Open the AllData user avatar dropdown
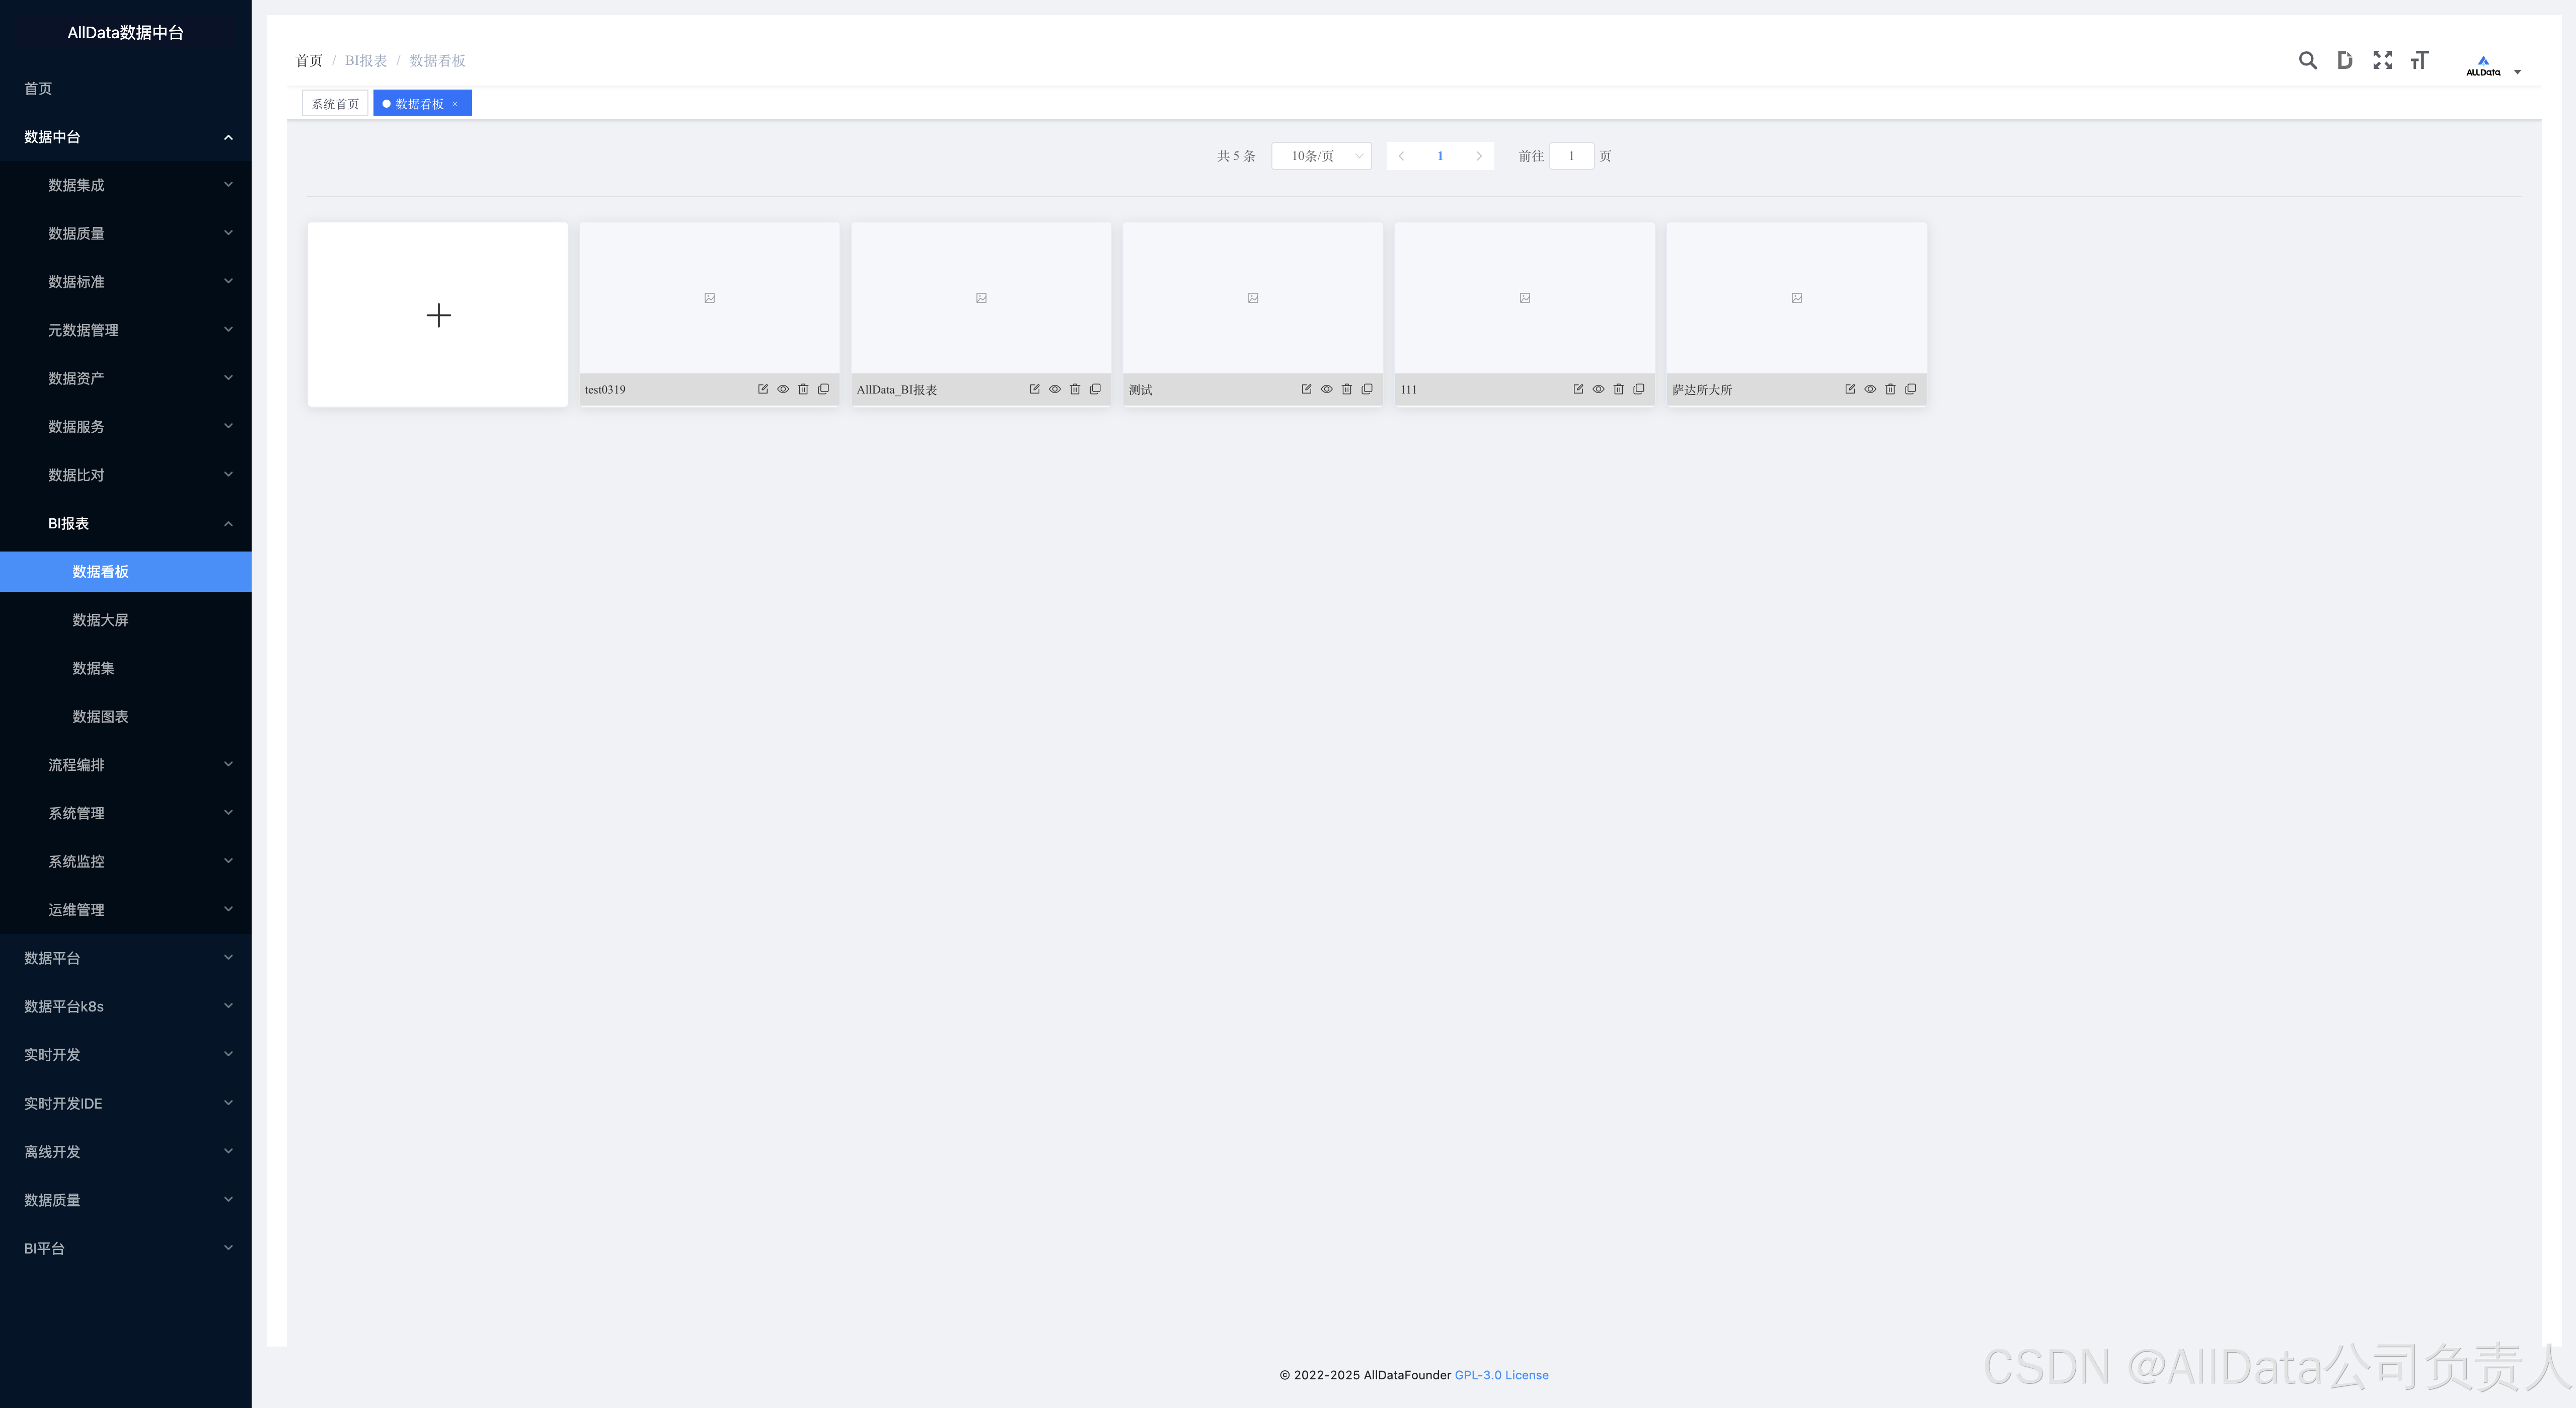Viewport: 2576px width, 1408px height. [x=2491, y=66]
